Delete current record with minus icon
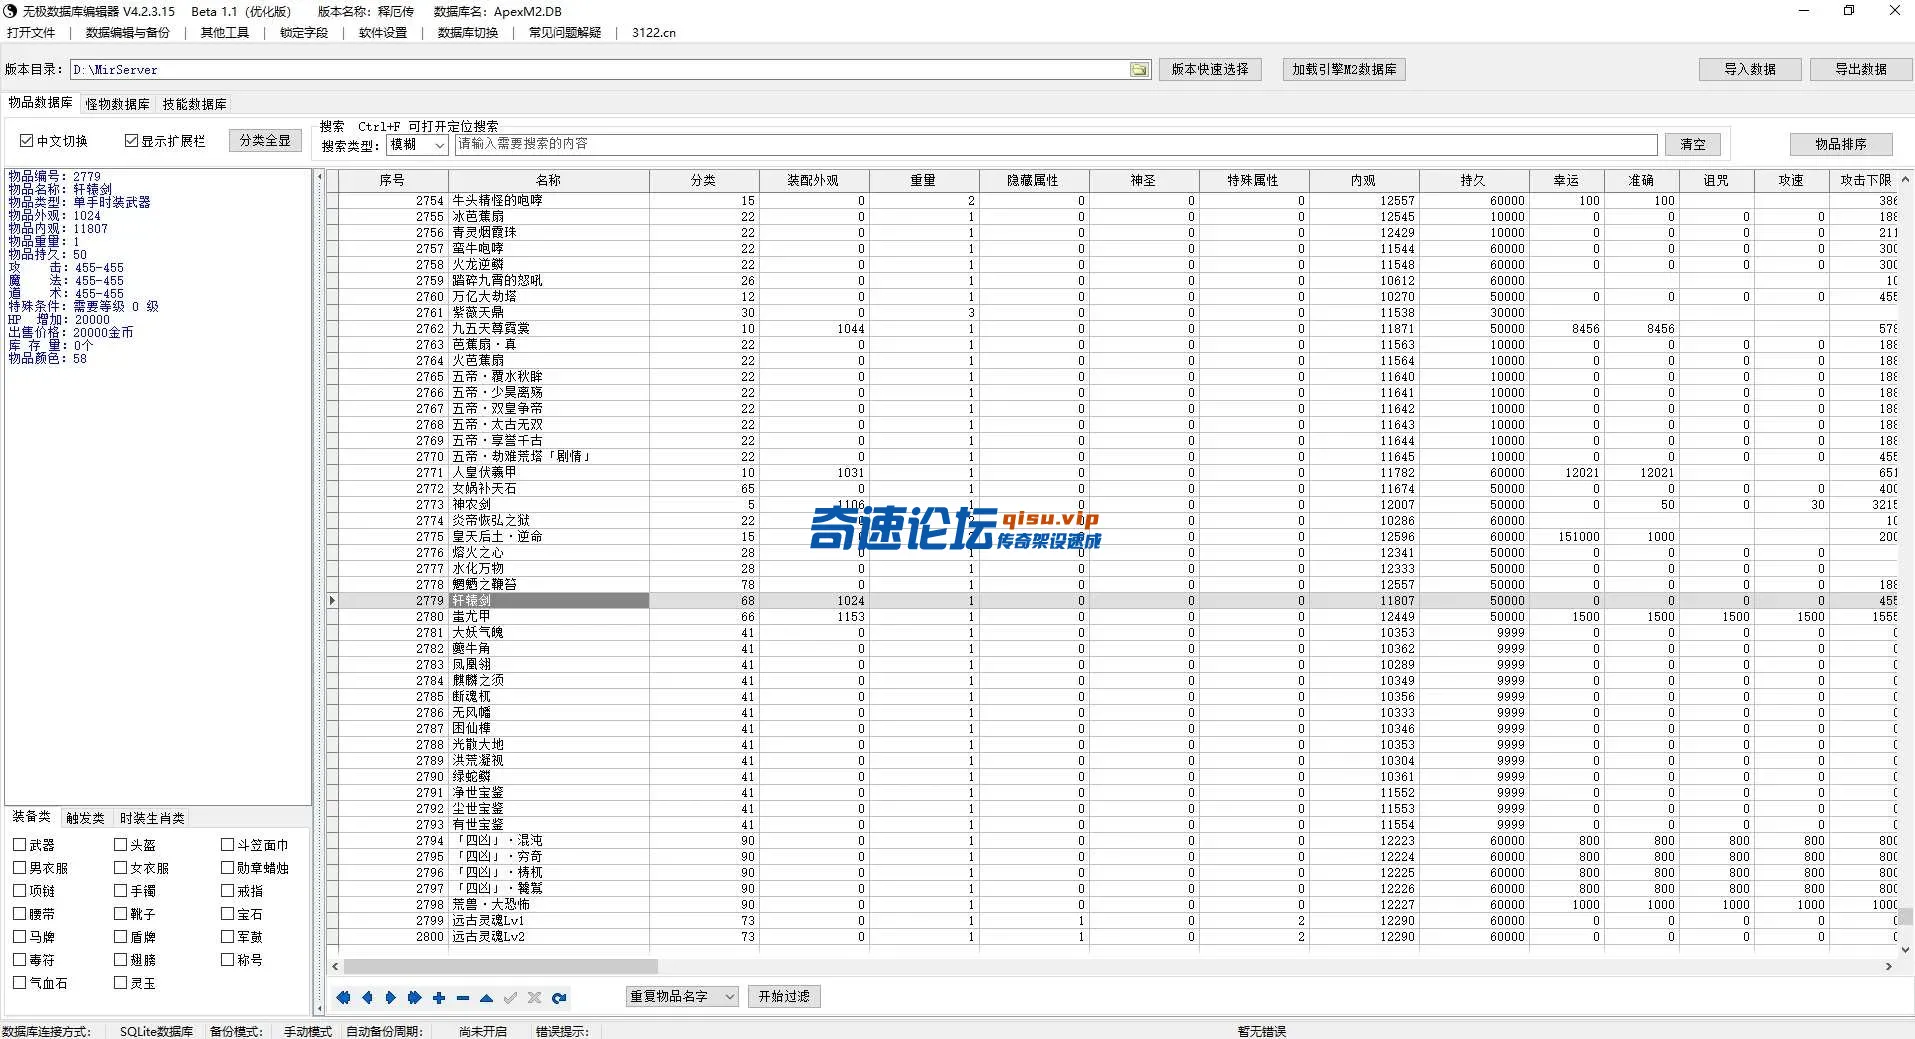 462,997
